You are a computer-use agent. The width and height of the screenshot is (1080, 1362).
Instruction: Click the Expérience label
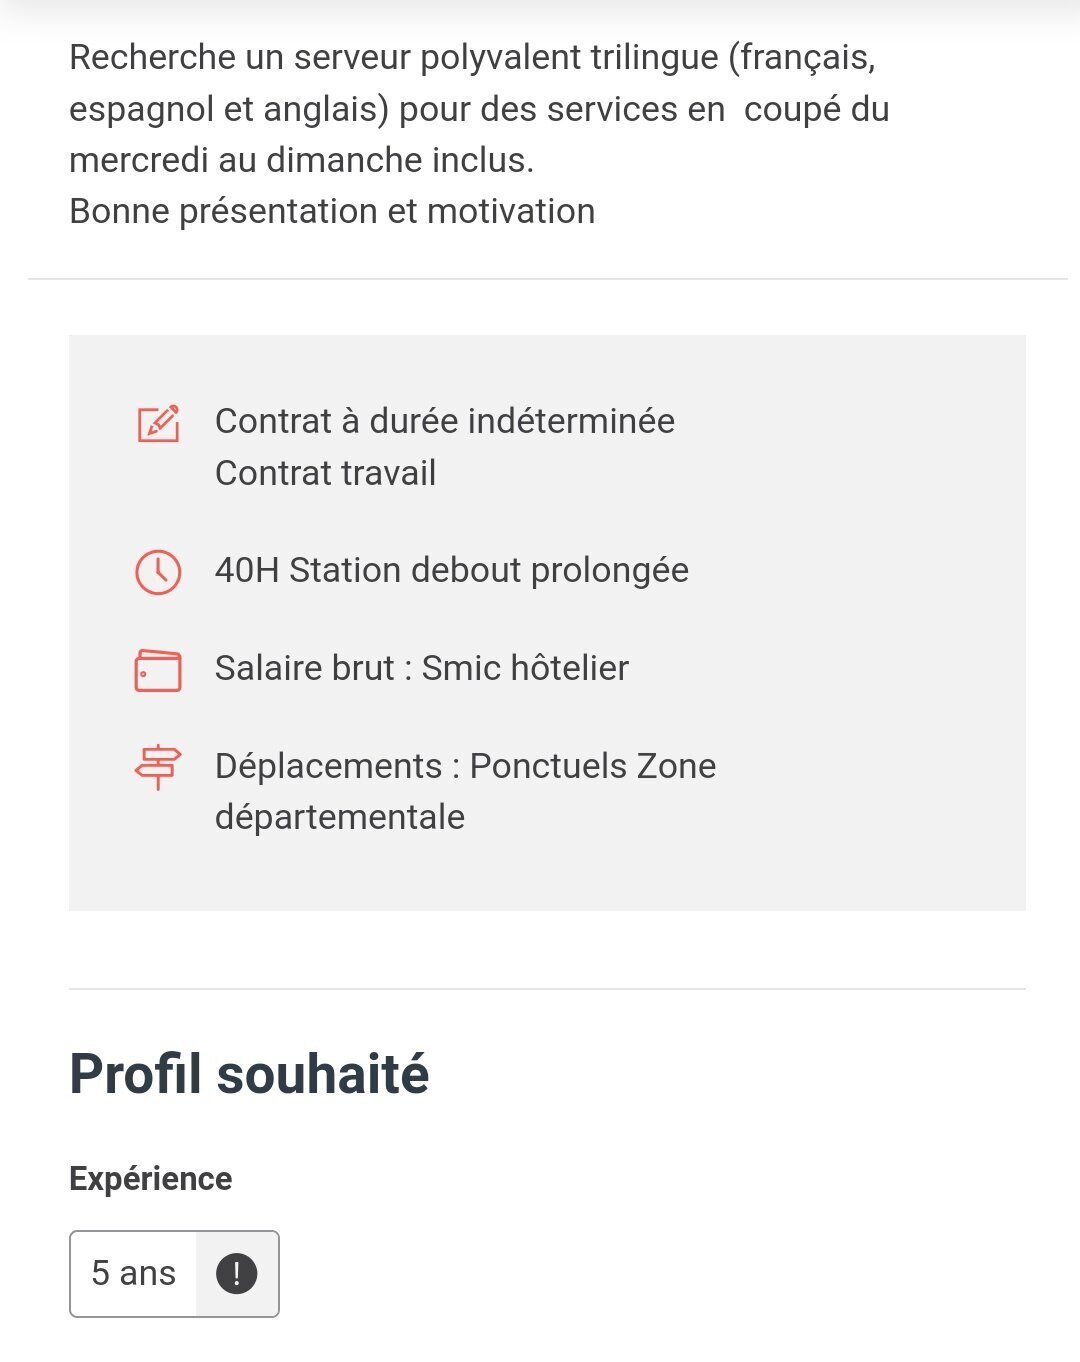[150, 1179]
